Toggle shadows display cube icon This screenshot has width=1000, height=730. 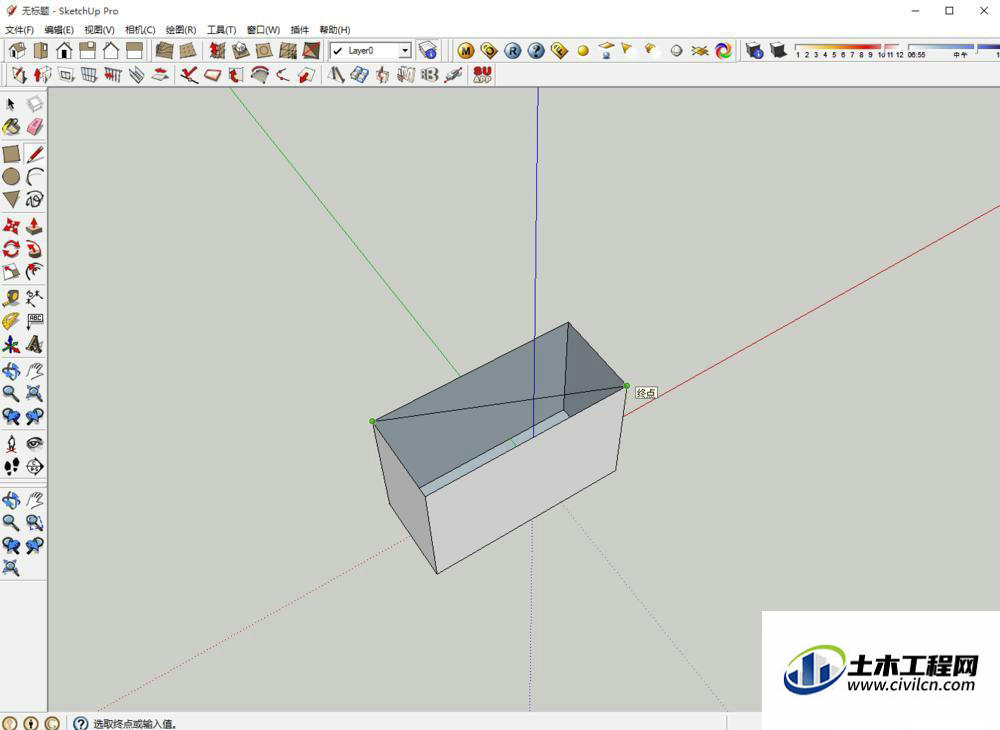777,50
